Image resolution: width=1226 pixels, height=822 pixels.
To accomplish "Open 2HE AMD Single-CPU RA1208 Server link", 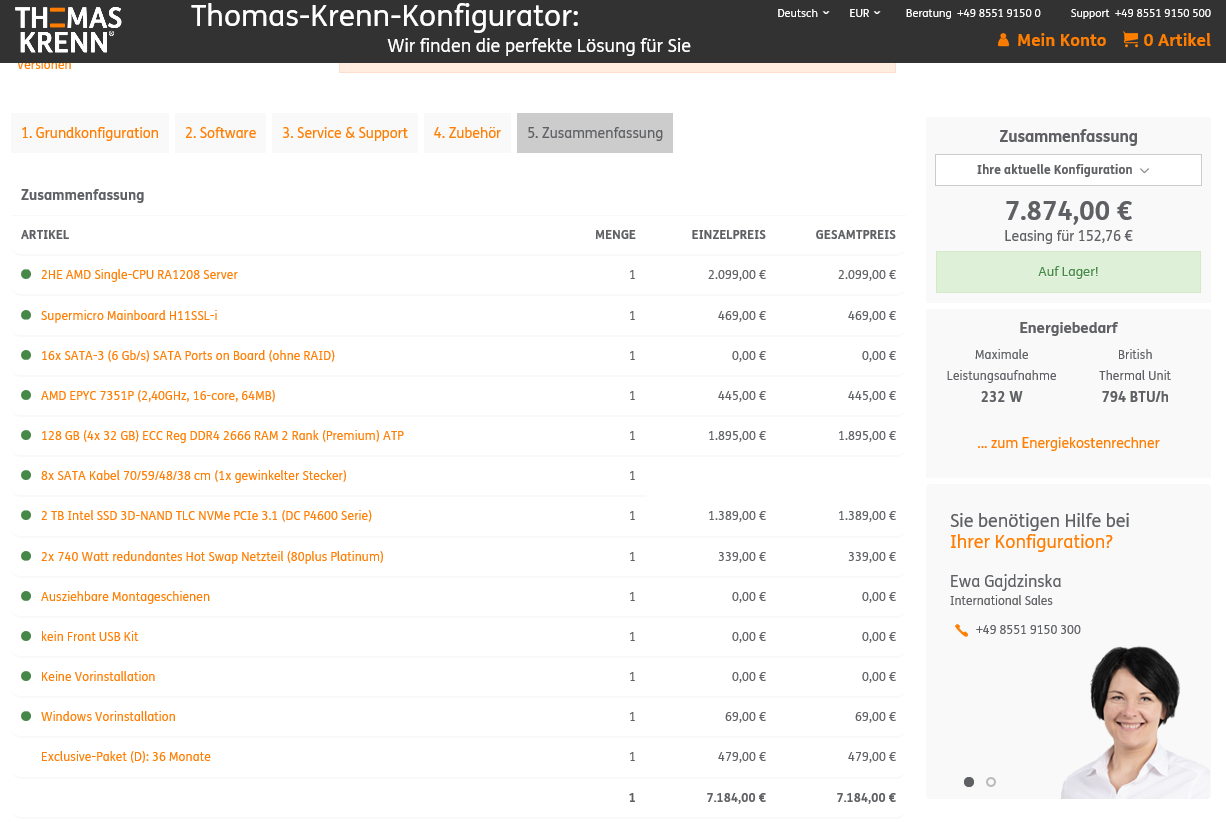I will click(139, 275).
